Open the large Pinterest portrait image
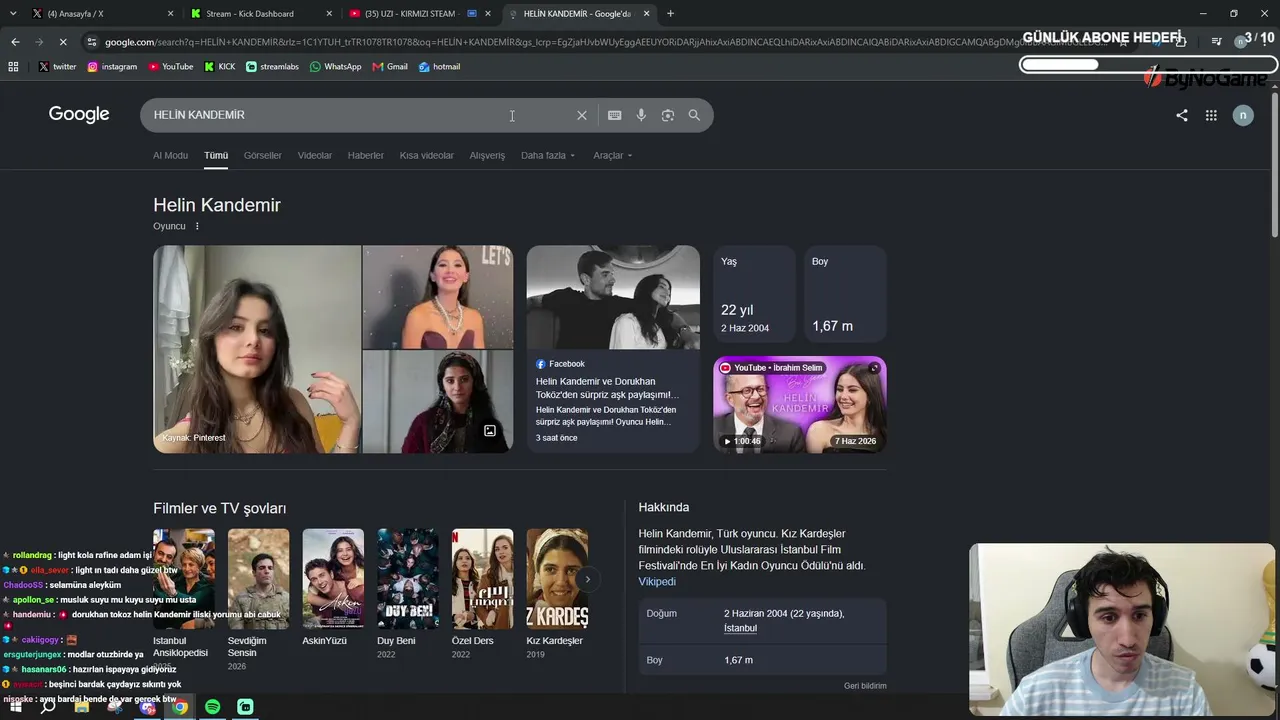The width and height of the screenshot is (1280, 720). [257, 349]
